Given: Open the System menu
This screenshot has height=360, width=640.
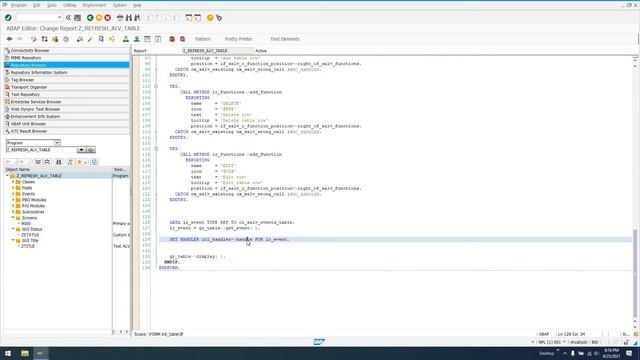Looking at the screenshot, I should point(120,5).
